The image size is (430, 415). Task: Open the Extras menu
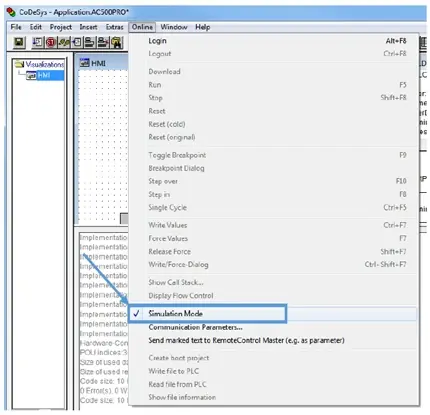click(x=114, y=27)
